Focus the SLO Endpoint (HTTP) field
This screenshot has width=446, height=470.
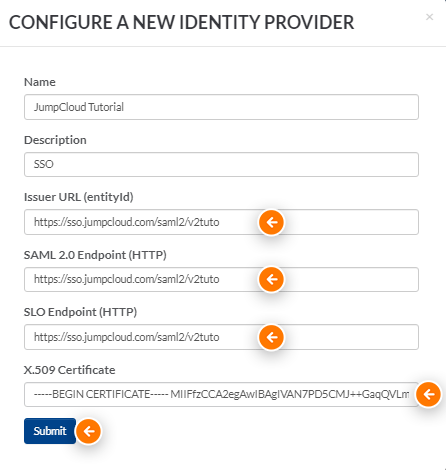[221, 337]
